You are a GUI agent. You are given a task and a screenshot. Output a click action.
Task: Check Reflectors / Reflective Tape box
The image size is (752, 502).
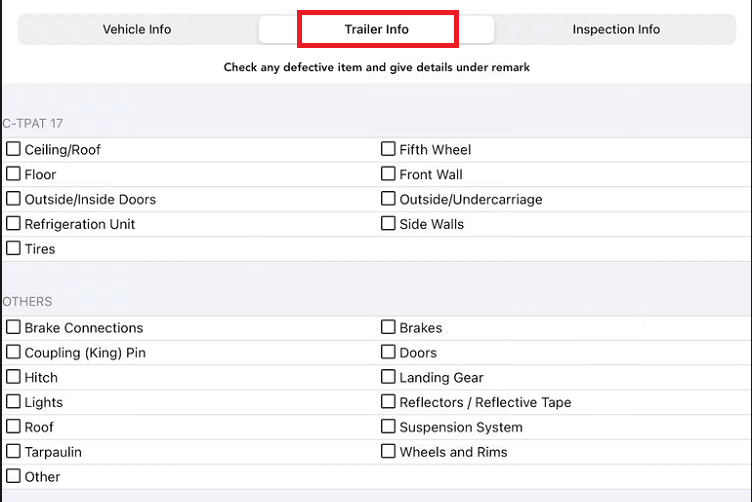click(x=388, y=402)
